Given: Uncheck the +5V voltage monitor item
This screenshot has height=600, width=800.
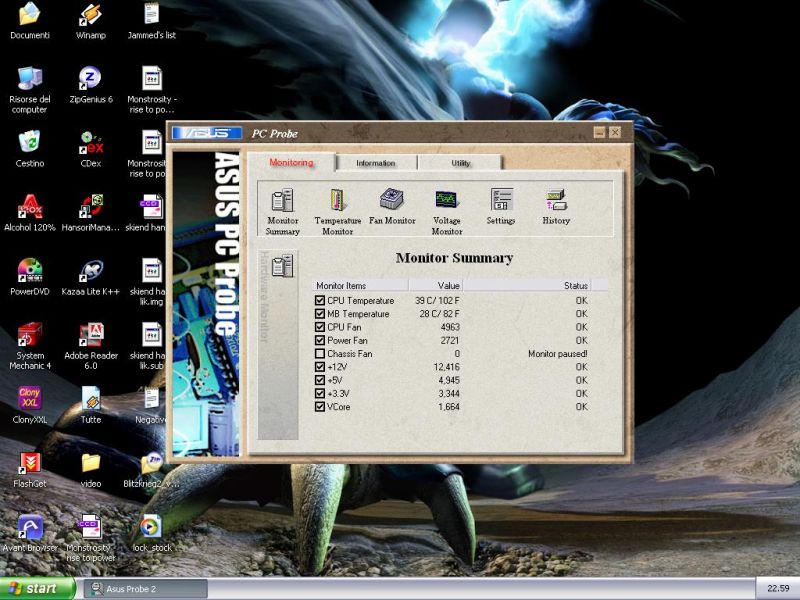Looking at the screenshot, I should [x=320, y=380].
